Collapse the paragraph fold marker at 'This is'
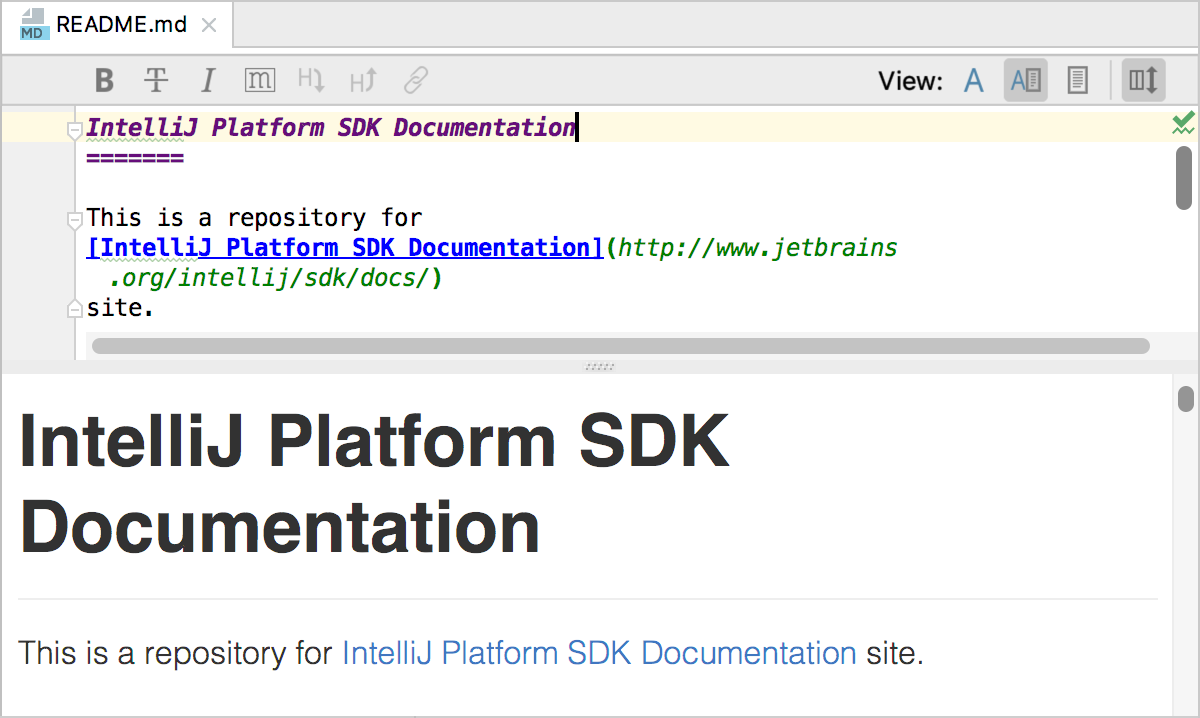The width and height of the screenshot is (1200, 718). [74, 219]
